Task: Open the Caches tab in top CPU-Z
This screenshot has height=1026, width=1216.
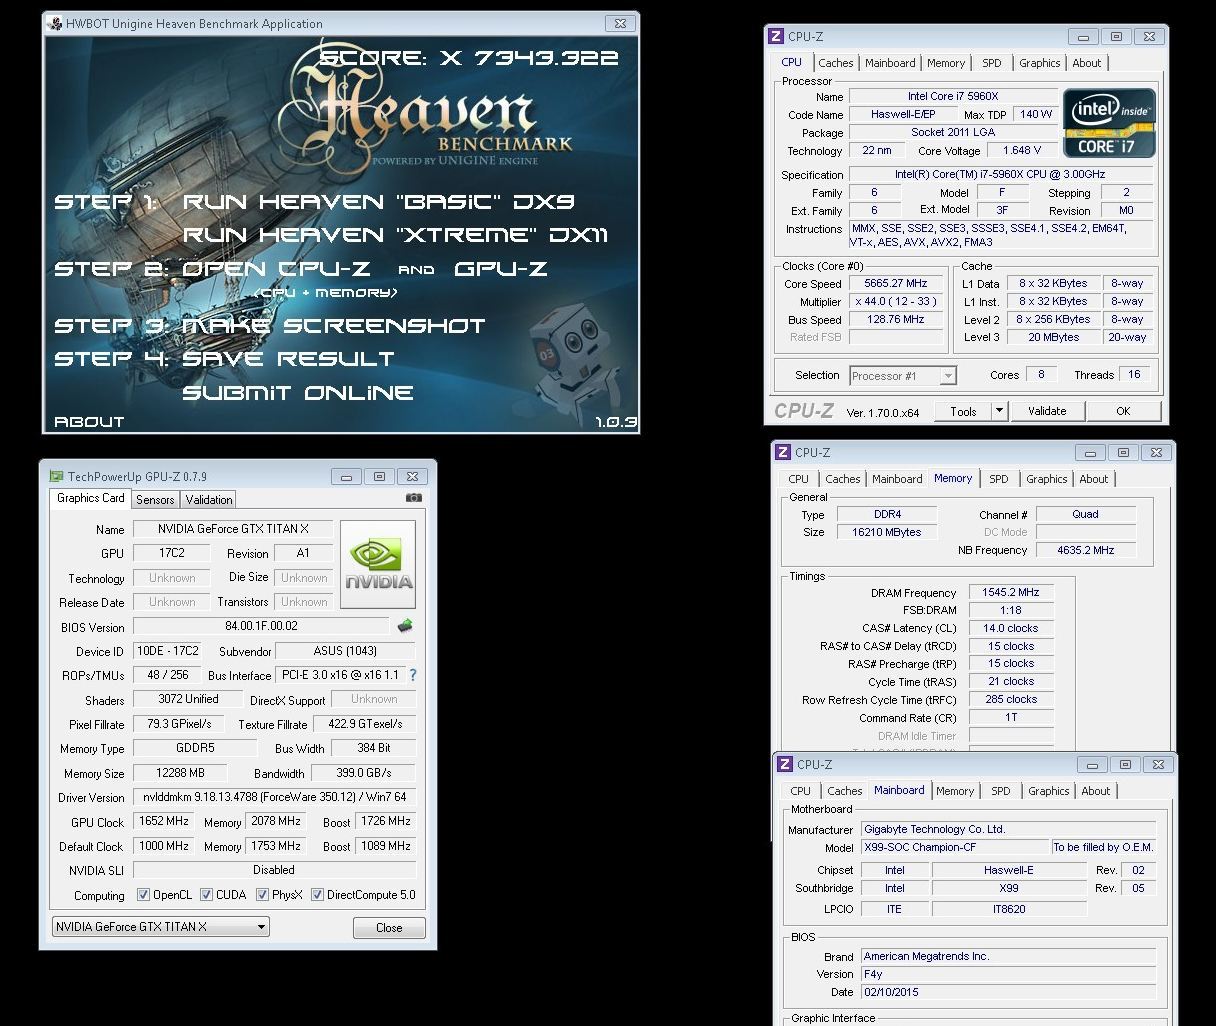Action: coord(835,63)
